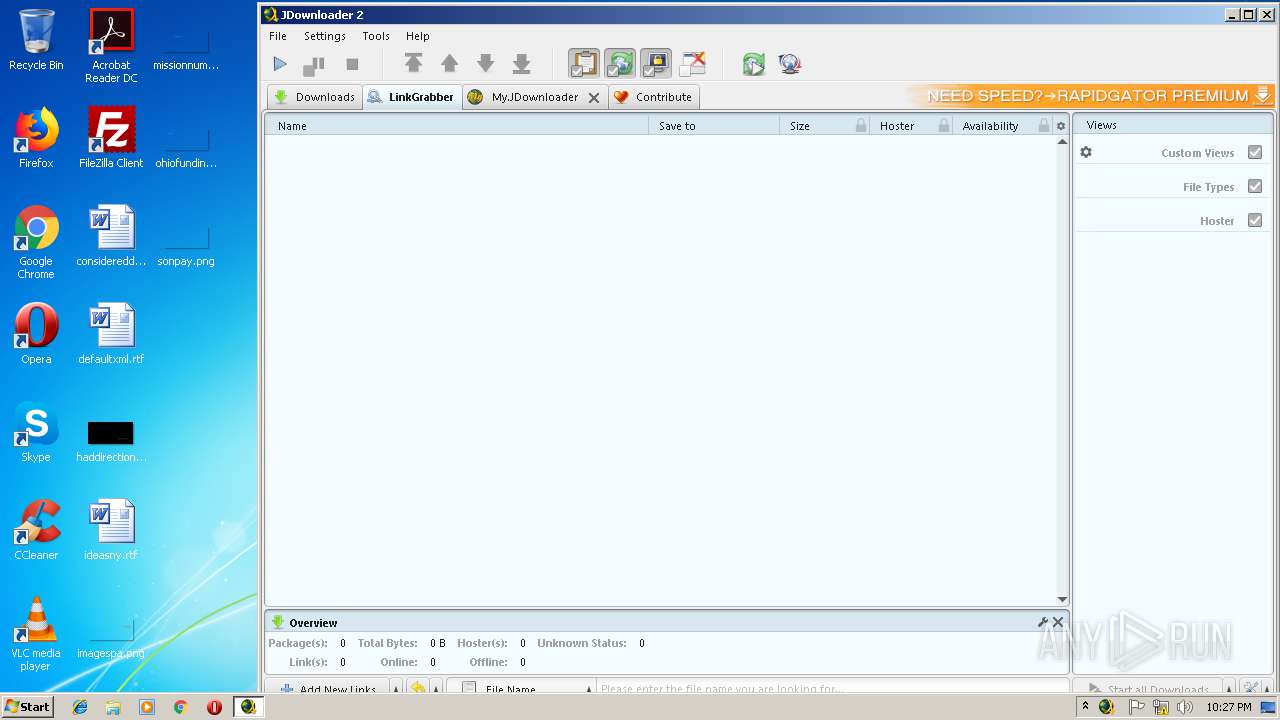Toggle clipboard observer icon
This screenshot has width=1280, height=720.
pos(584,64)
